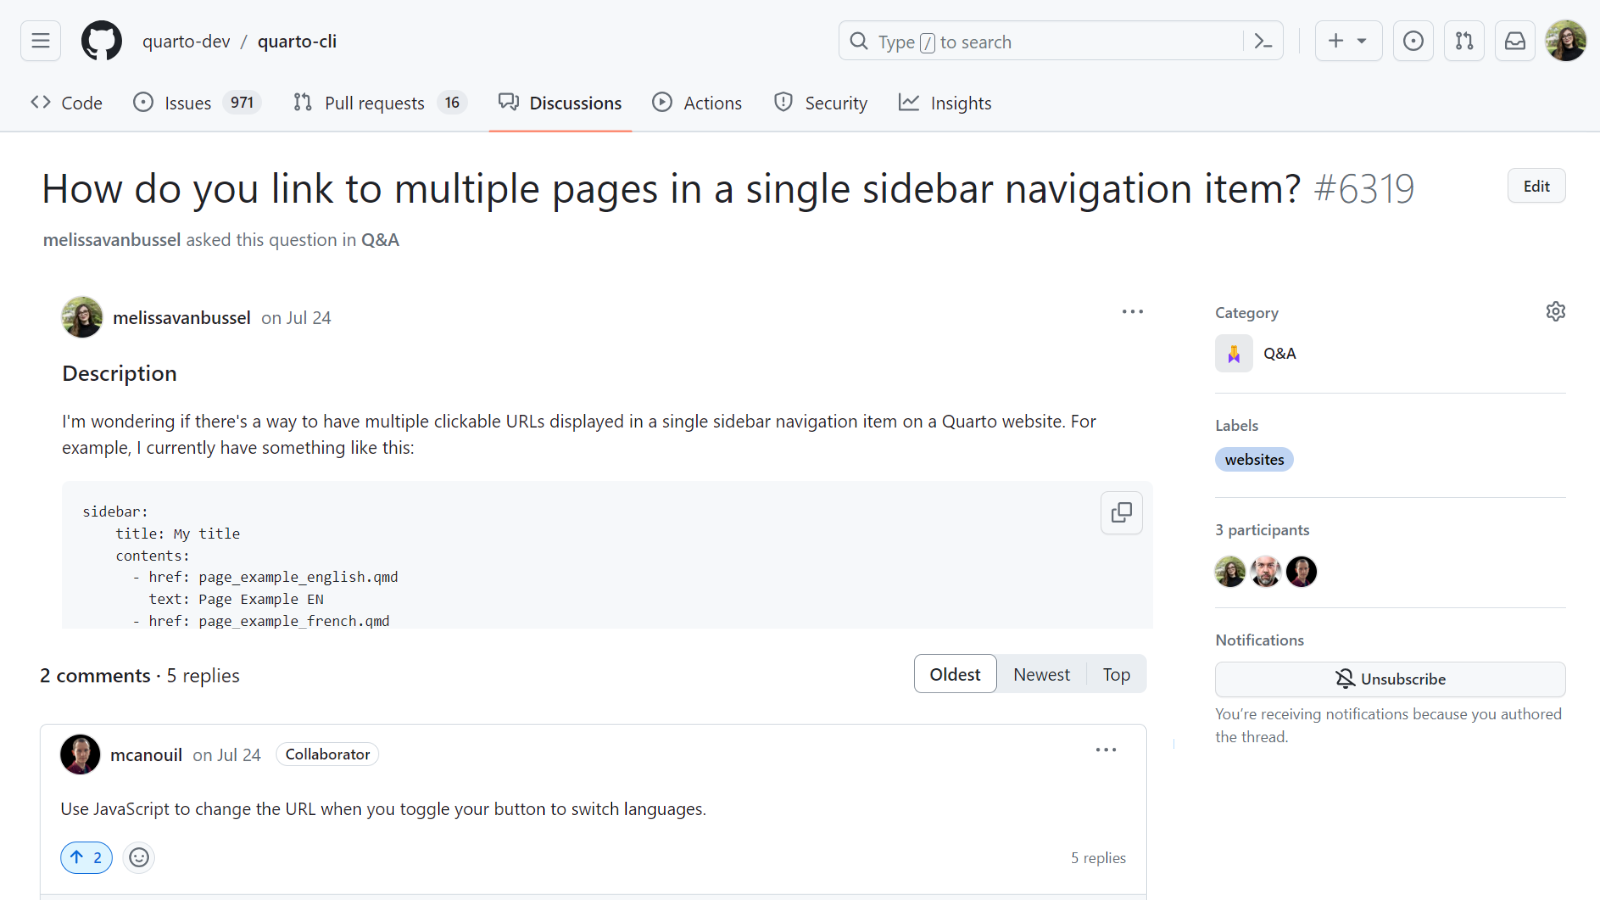Copy the sidebar code block contents
This screenshot has width=1600, height=900.
(x=1121, y=513)
